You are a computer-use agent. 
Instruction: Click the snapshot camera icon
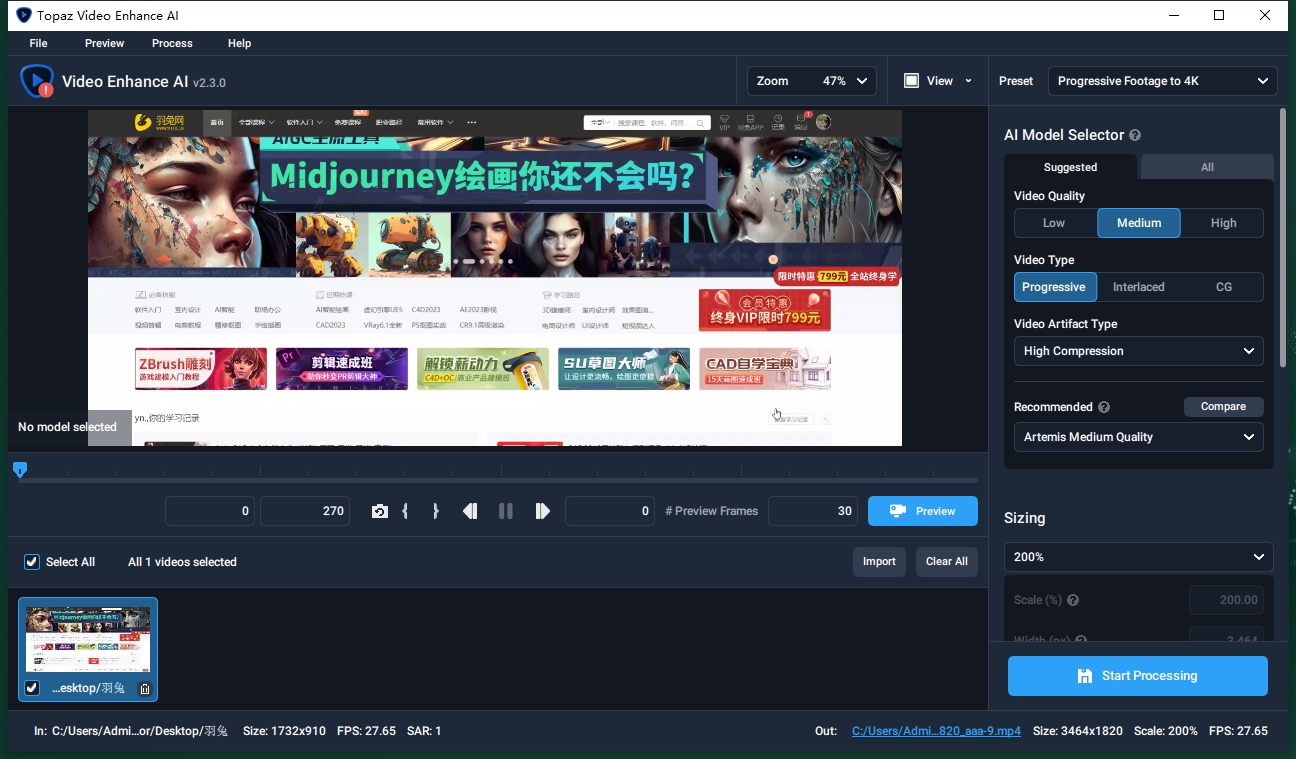379,511
